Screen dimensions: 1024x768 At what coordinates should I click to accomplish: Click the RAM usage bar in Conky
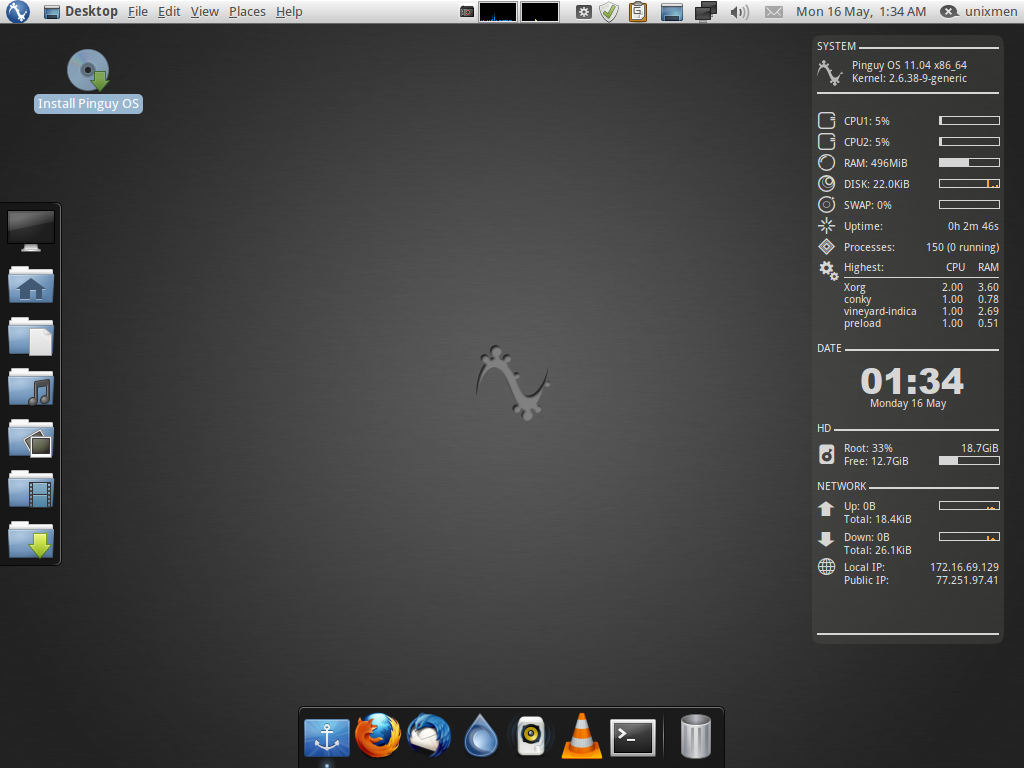969,163
